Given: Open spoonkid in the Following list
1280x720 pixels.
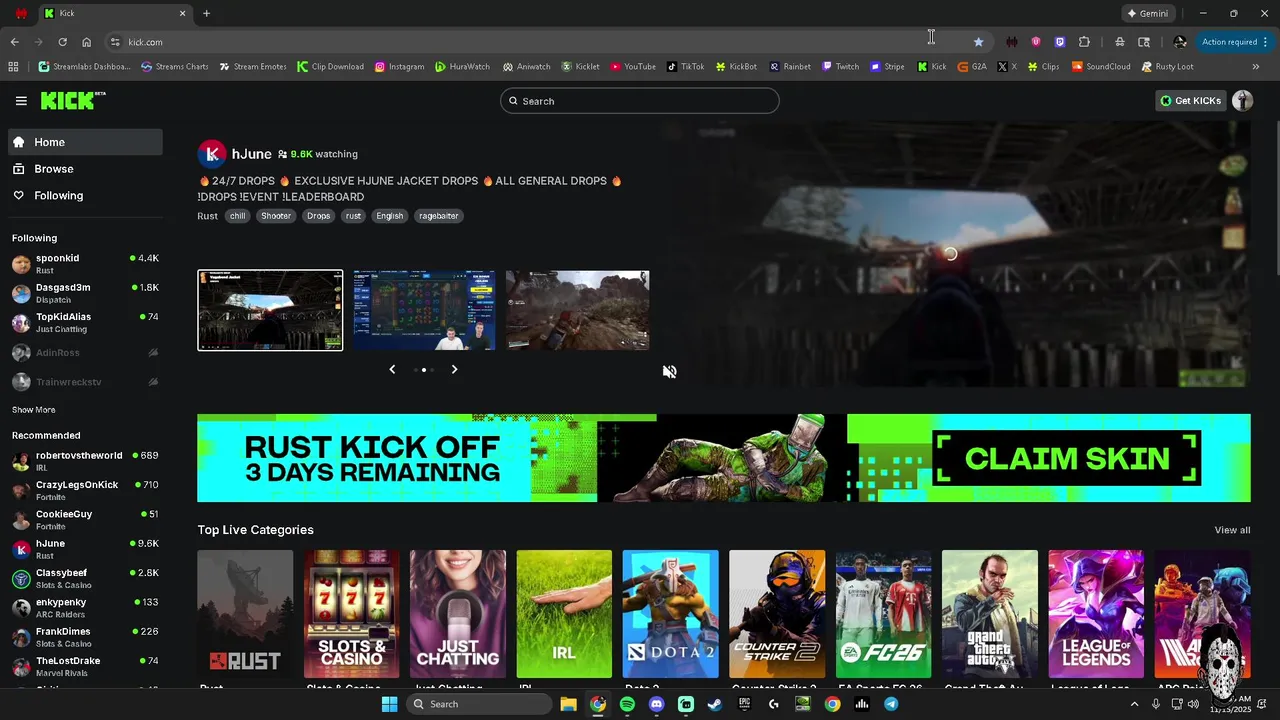Looking at the screenshot, I should pos(85,264).
